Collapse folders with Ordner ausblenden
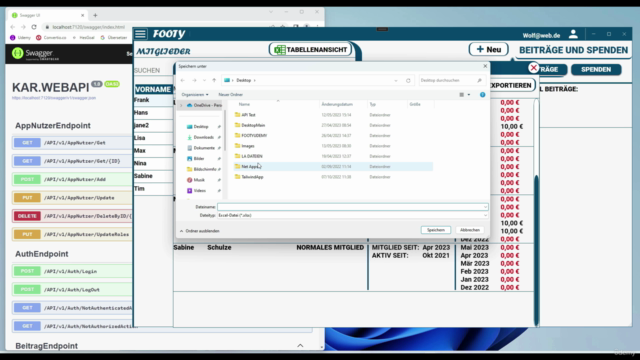This screenshot has width=640, height=360. tap(200, 231)
